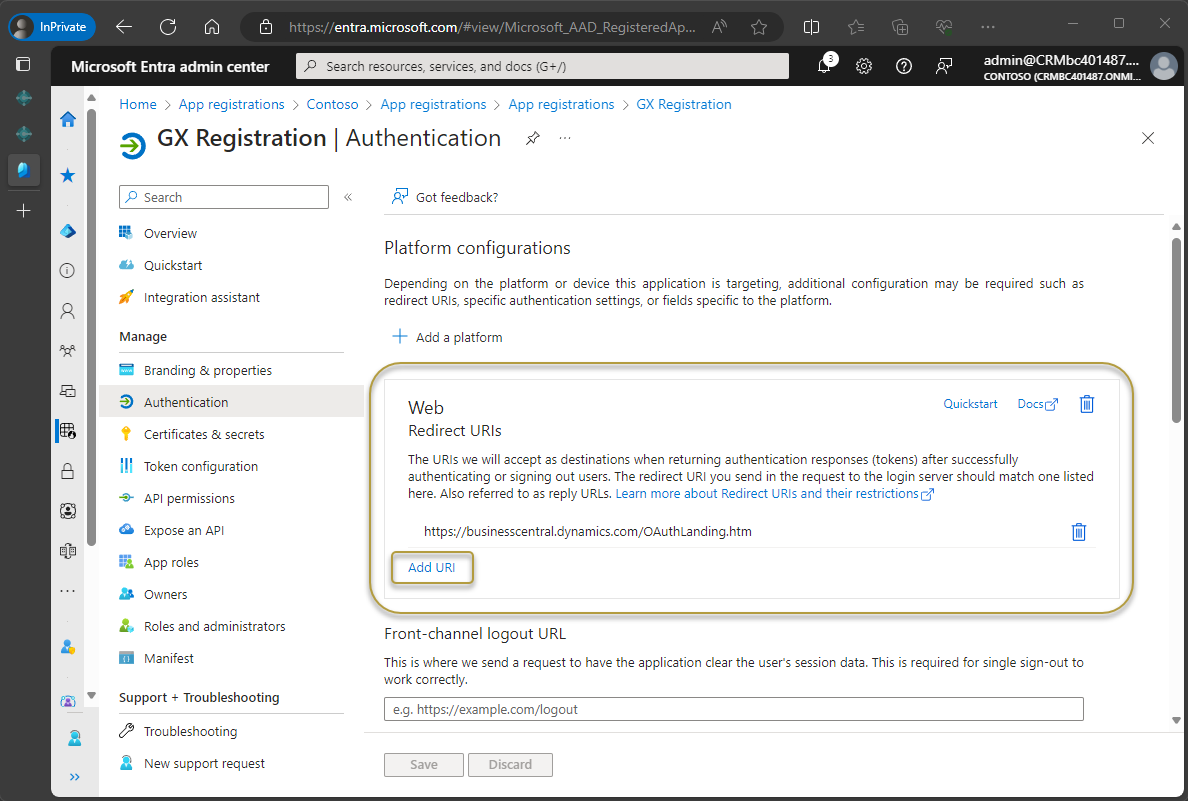This screenshot has width=1188, height=801.
Task: Remove the businesscentral redirect URI
Action: pos(1078,532)
